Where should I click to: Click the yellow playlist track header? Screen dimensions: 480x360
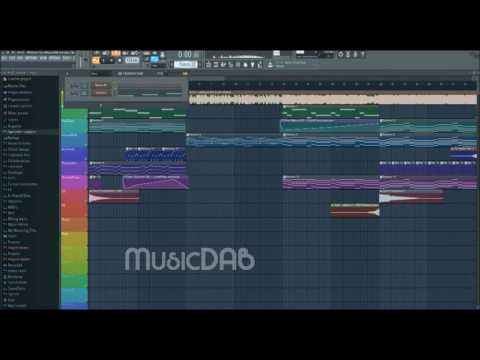[74, 238]
